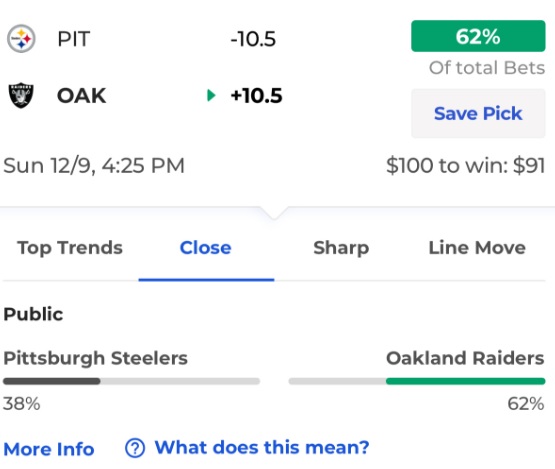Click the PIT team abbreviation

click(x=74, y=39)
